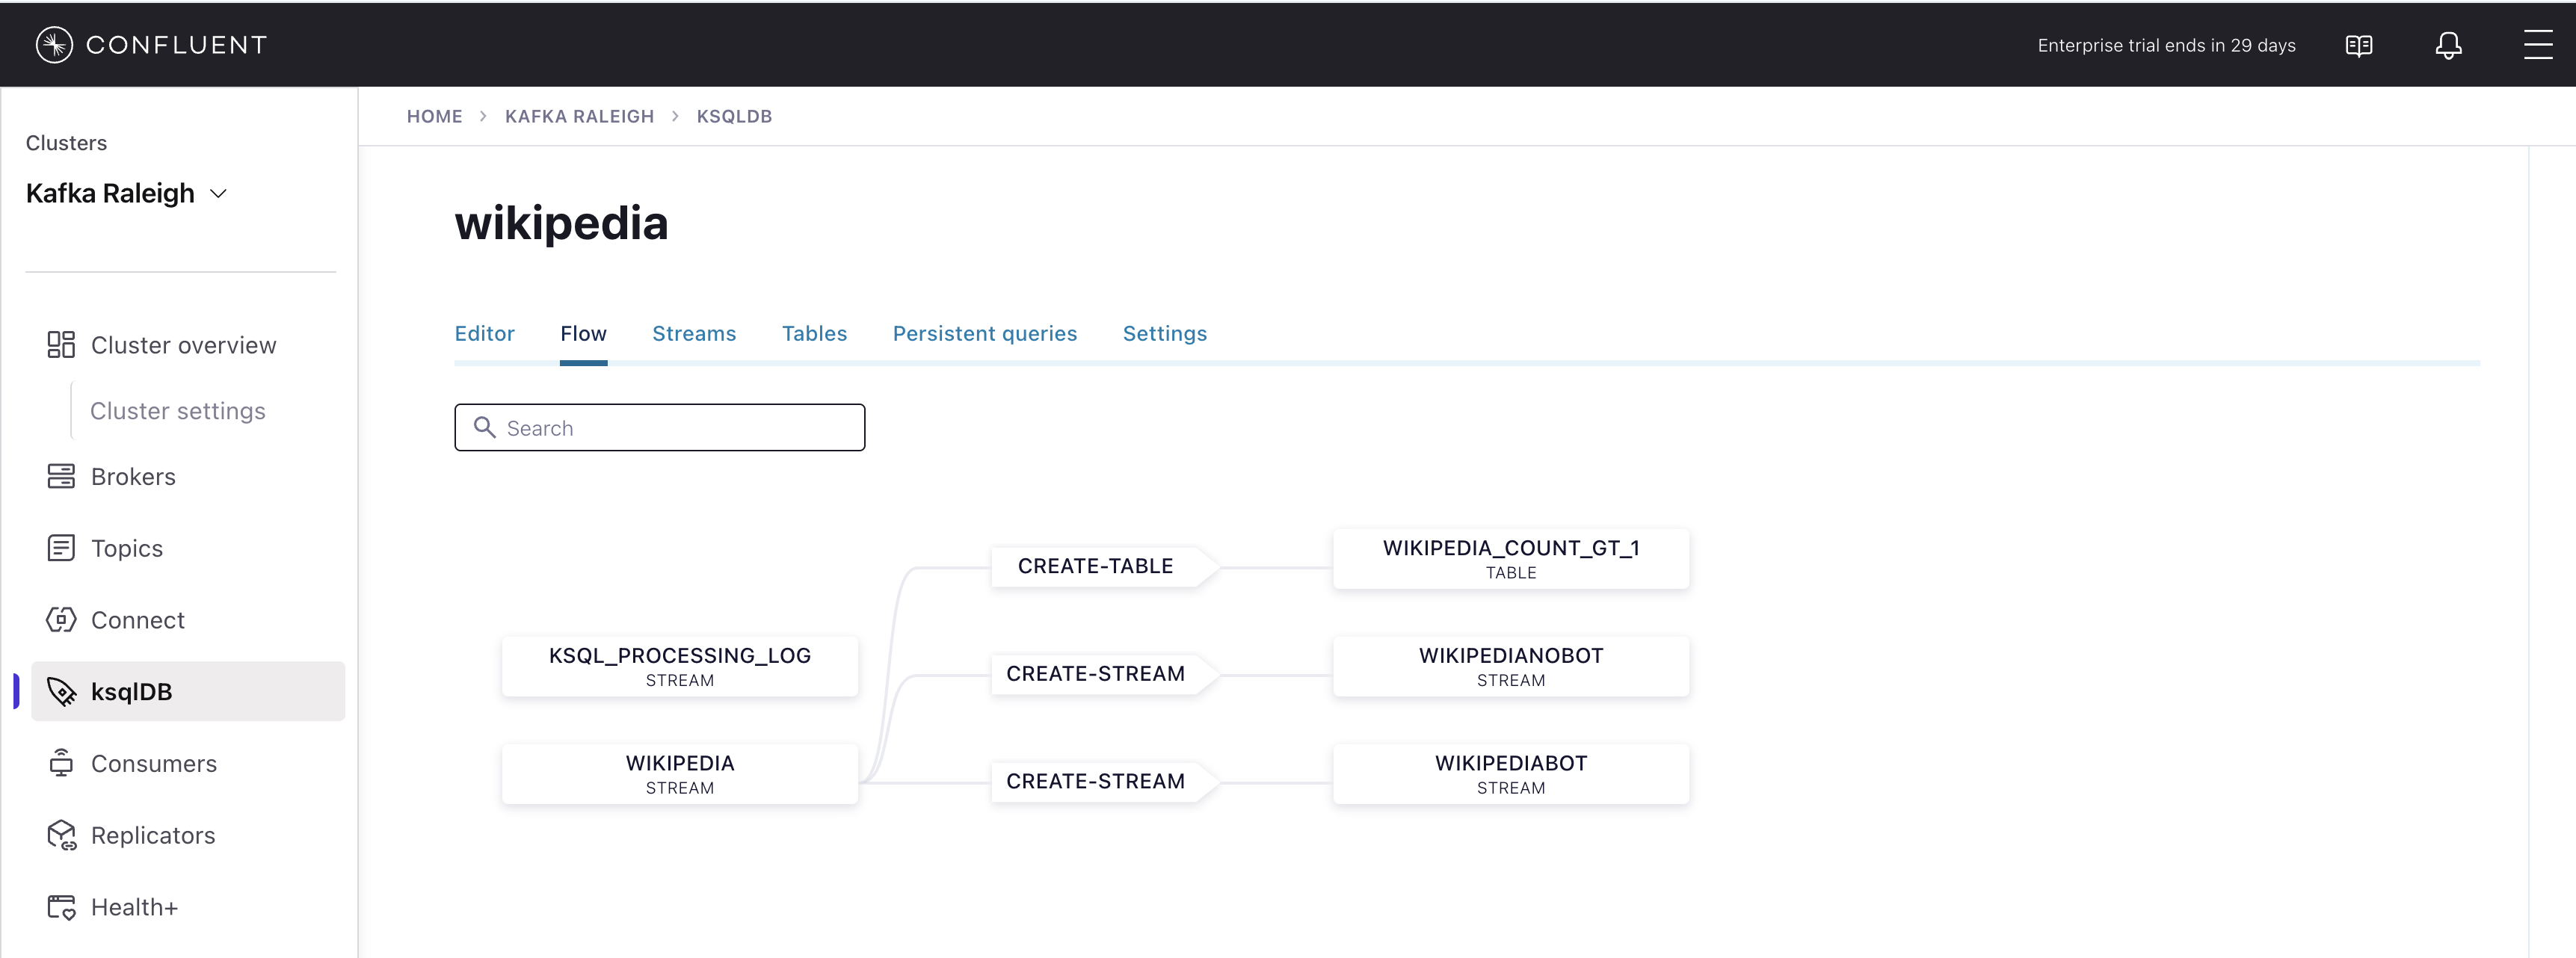
Task: Click the Connect sidebar icon
Action: (x=61, y=620)
